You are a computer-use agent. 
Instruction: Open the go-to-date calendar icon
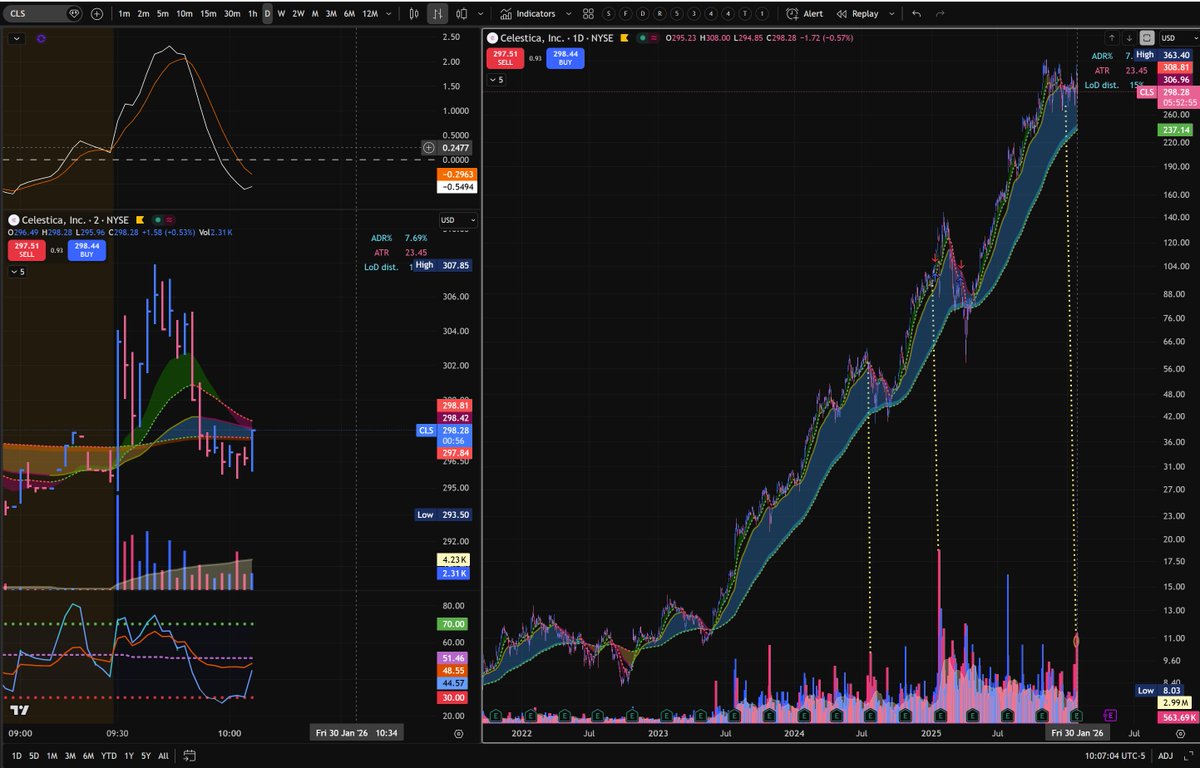[189, 756]
